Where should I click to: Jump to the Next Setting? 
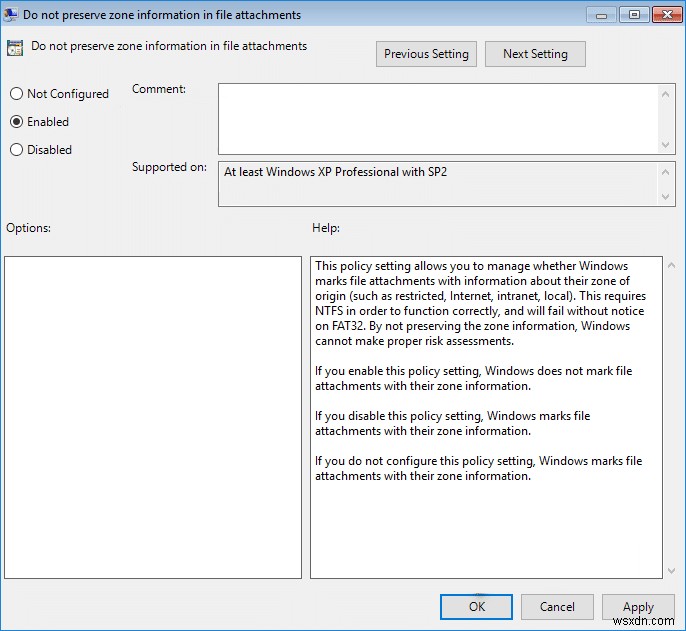[535, 54]
